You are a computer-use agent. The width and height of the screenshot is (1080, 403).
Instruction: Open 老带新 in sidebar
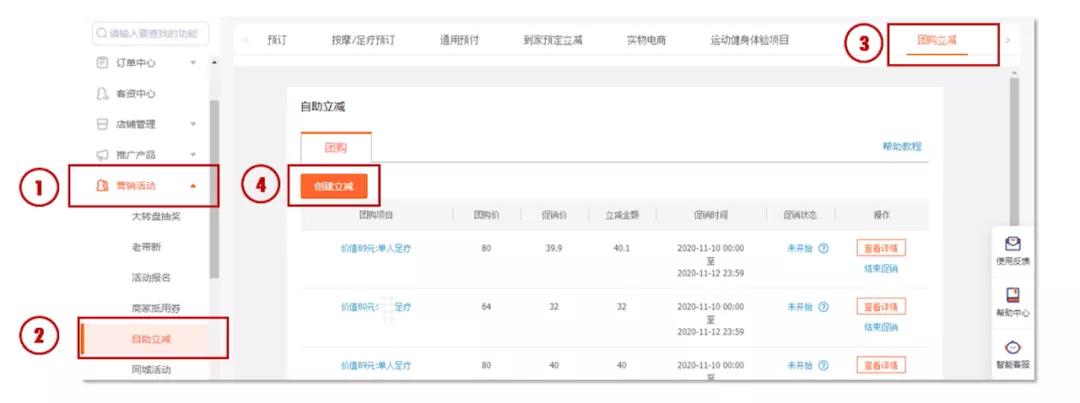[x=146, y=247]
